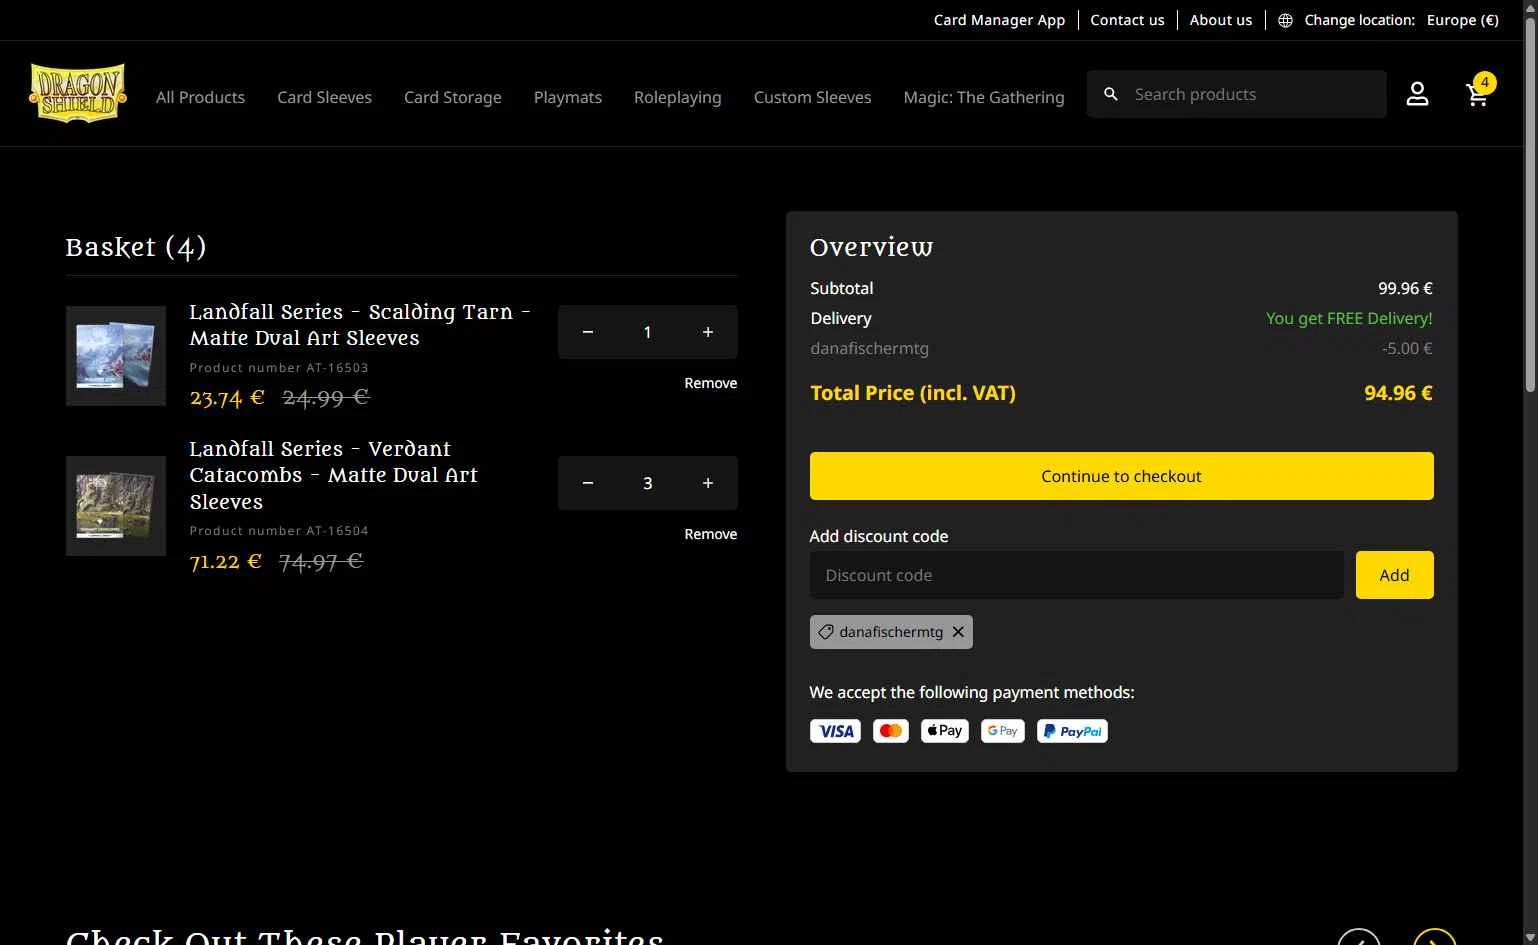Click Continue to checkout button
Image resolution: width=1538 pixels, height=945 pixels.
coord(1122,476)
